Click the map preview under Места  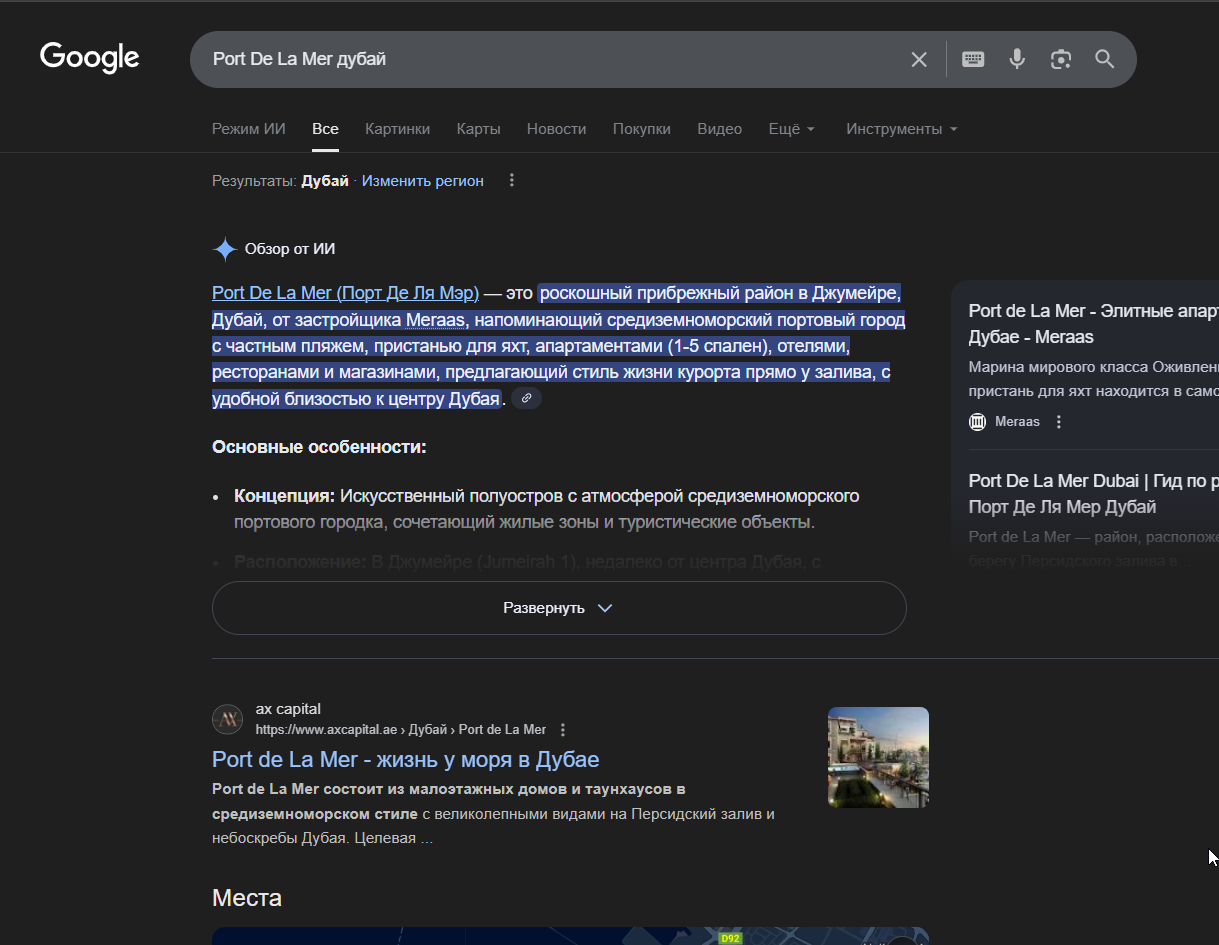[x=570, y=936]
